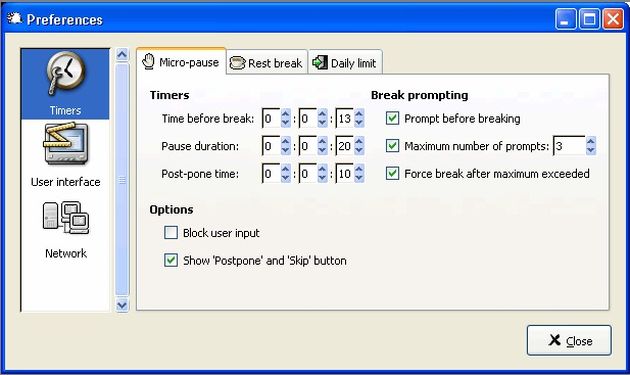This screenshot has width=630, height=375.
Task: Click the Post-pone time seconds field
Action: coord(345,174)
